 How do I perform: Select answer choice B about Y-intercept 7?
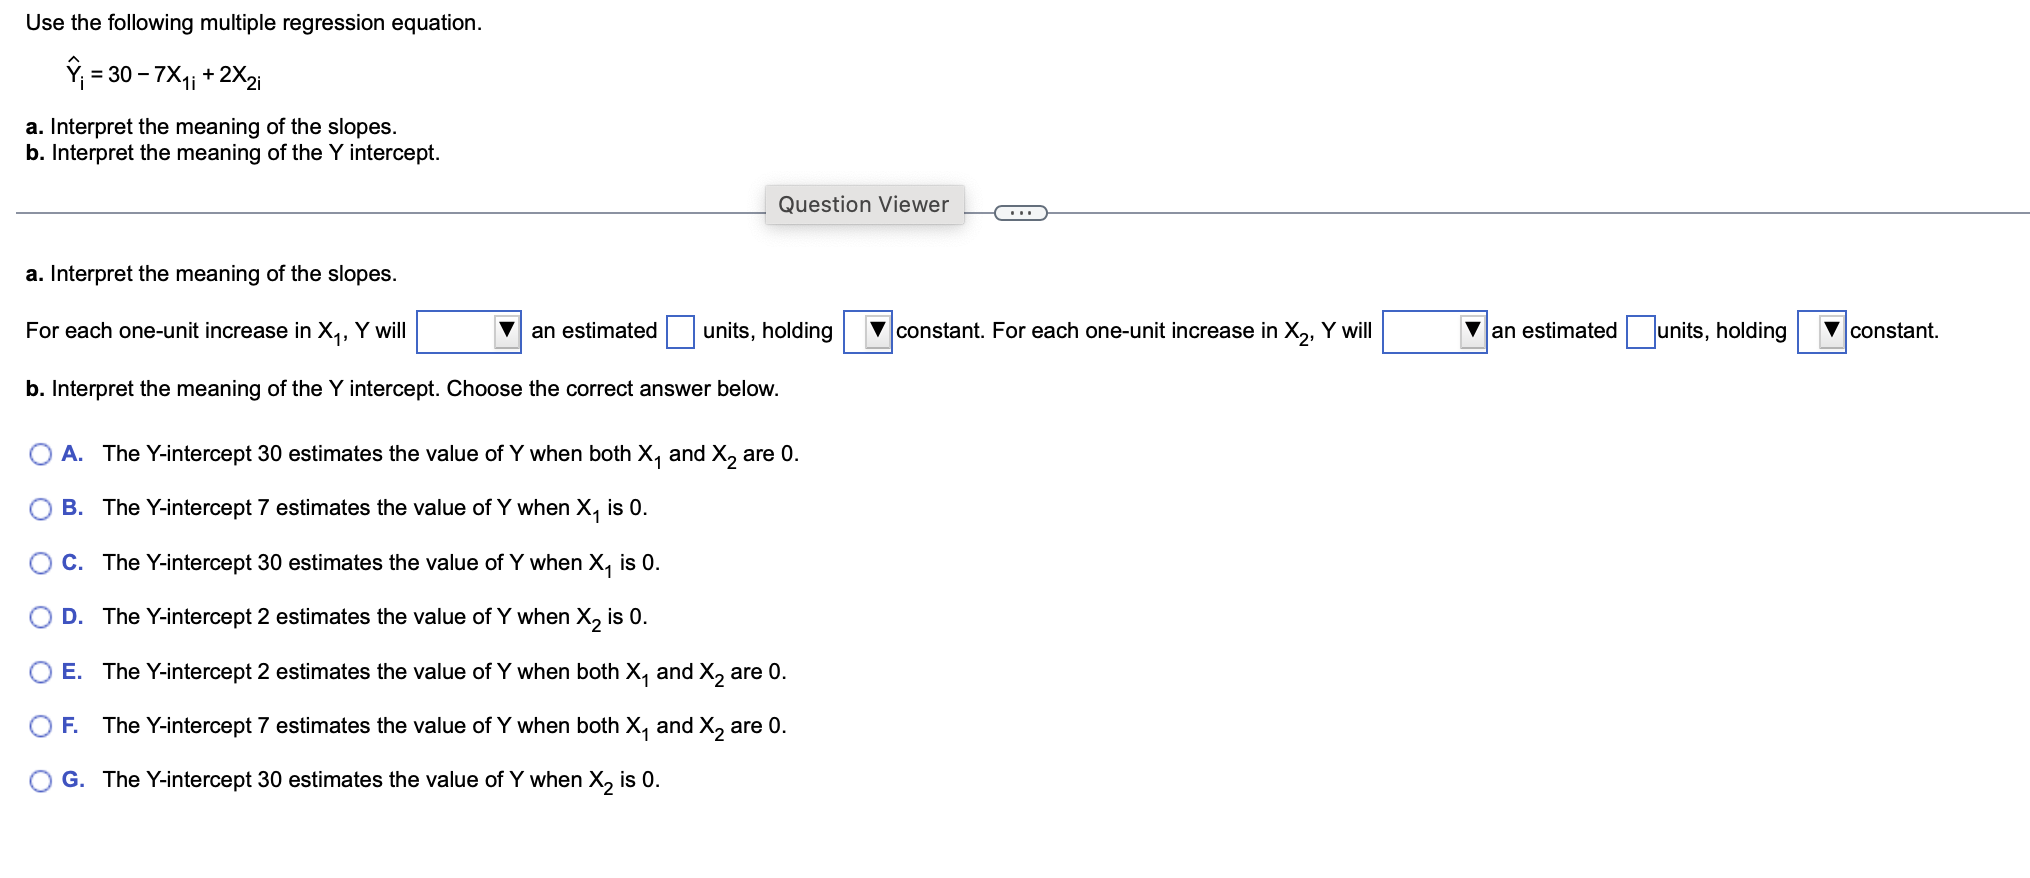pyautogui.click(x=40, y=508)
